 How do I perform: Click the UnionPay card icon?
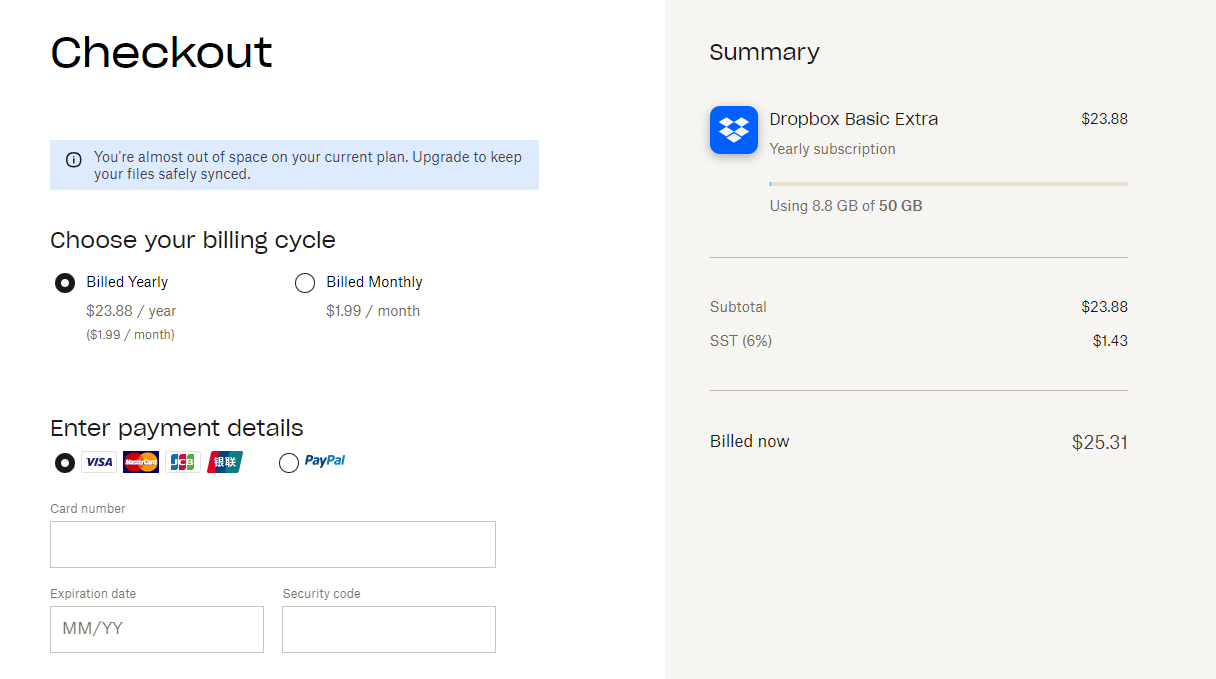(x=224, y=461)
